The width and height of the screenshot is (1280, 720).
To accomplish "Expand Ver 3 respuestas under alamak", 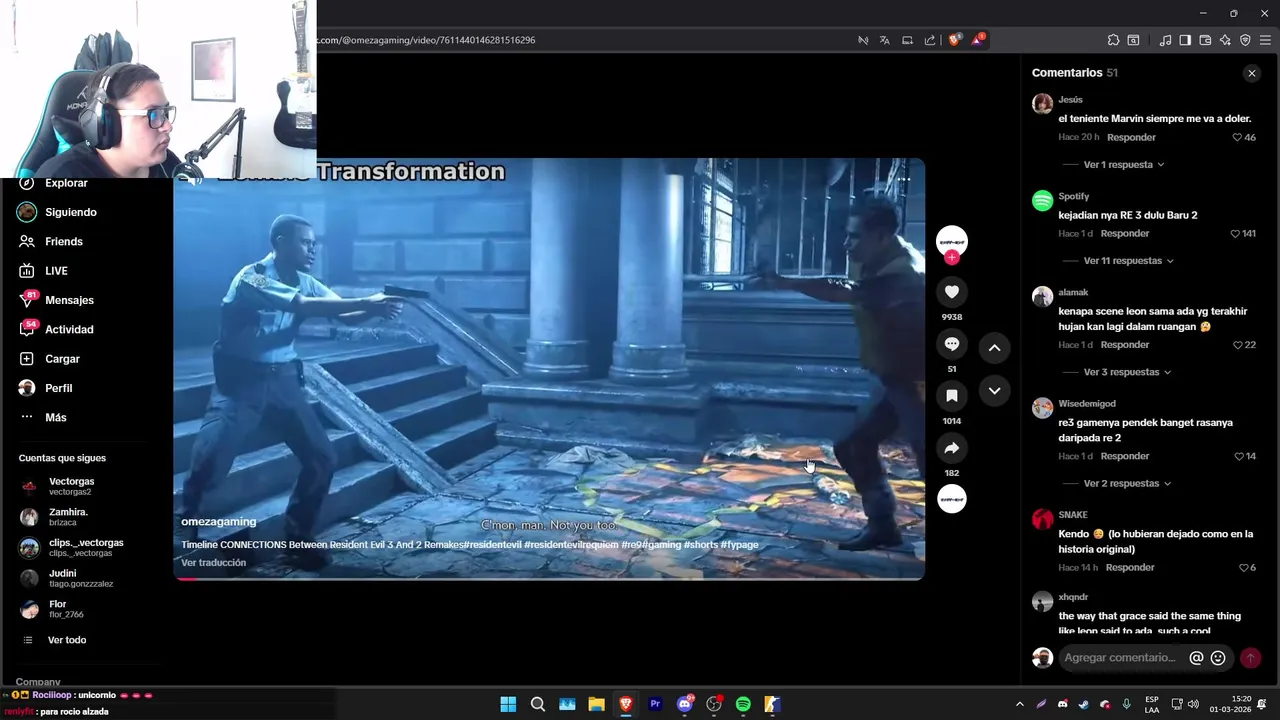I will click(1127, 372).
